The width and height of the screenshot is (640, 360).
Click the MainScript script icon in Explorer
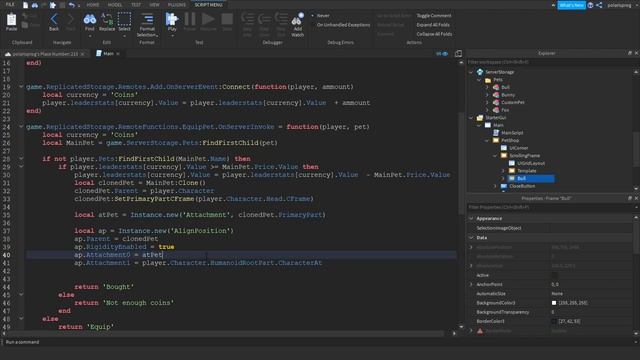coord(496,133)
